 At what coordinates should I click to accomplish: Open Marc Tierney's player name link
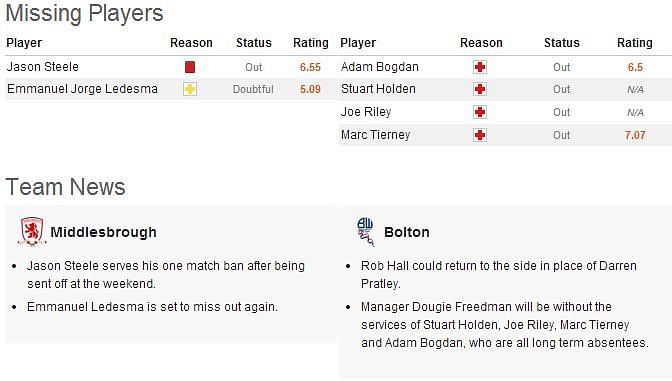[375, 135]
